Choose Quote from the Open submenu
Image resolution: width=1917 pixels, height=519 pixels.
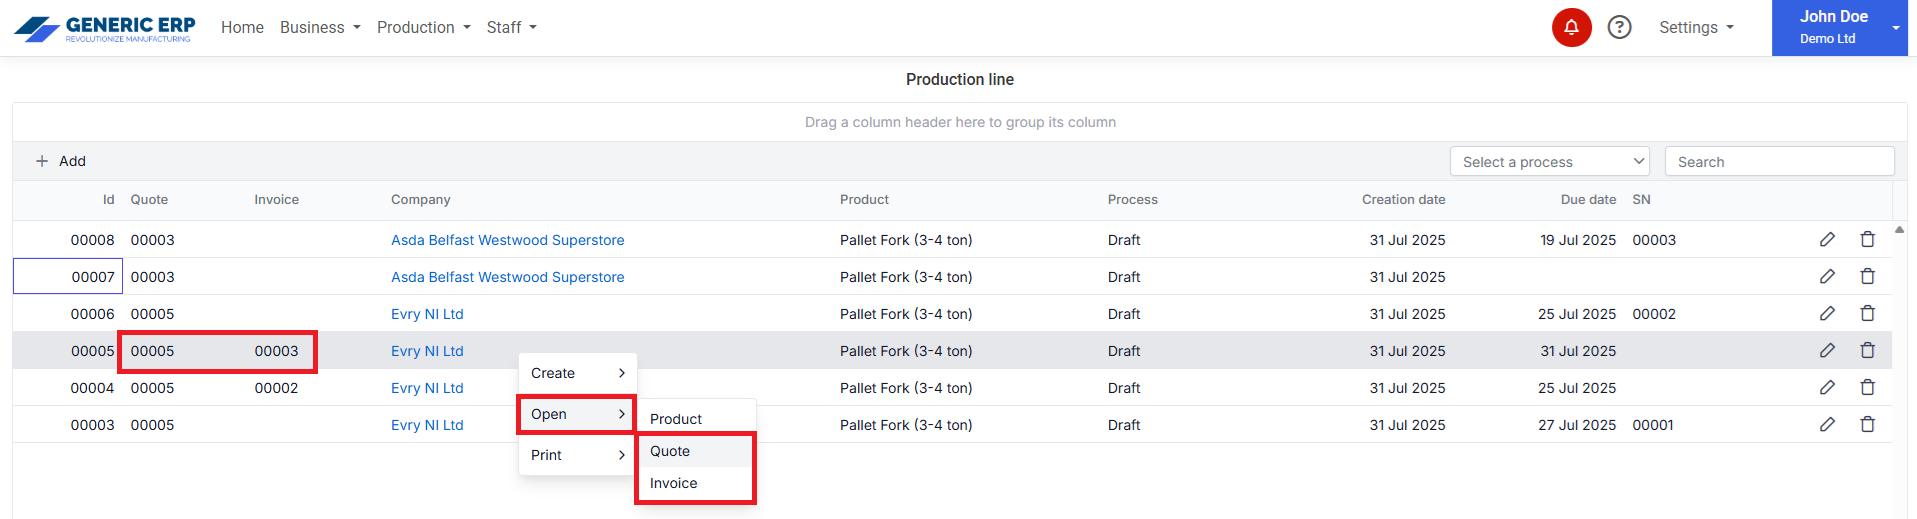pos(670,451)
